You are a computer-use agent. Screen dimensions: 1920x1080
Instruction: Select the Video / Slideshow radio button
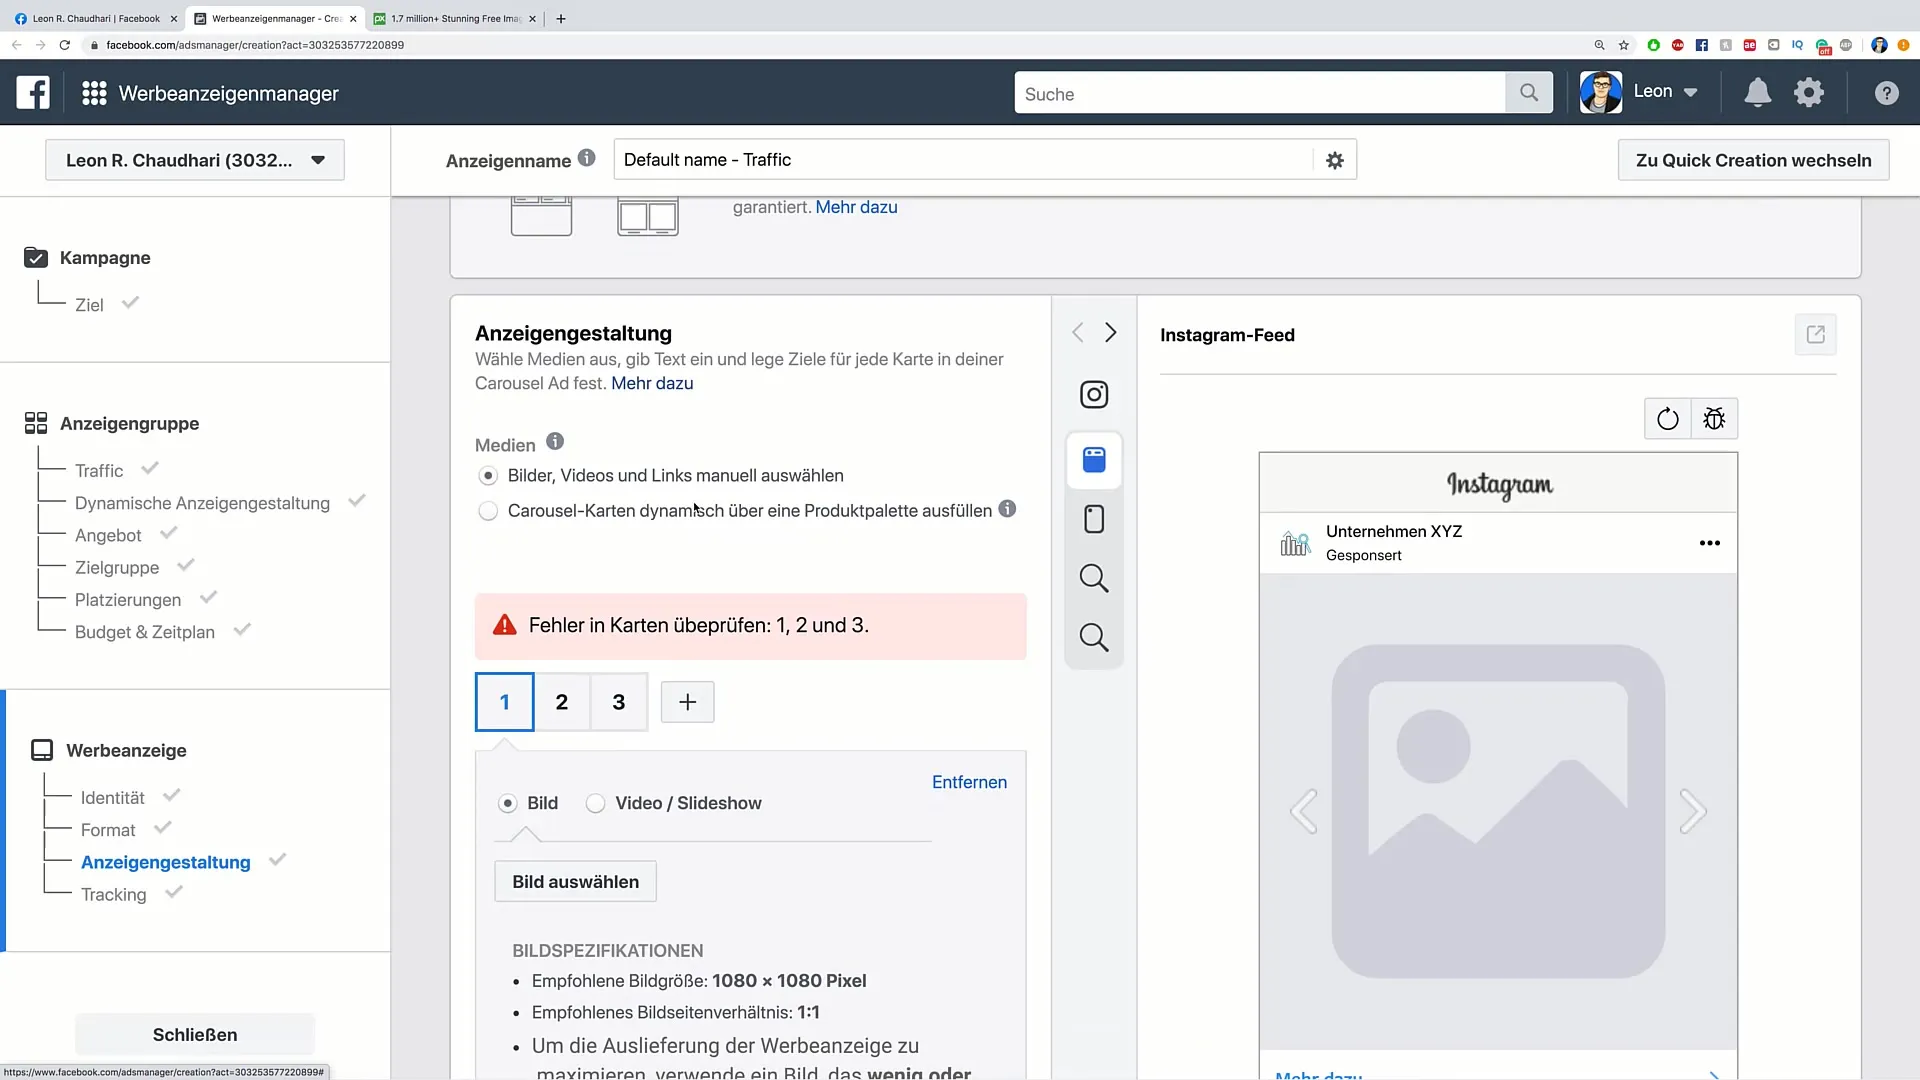tap(595, 803)
